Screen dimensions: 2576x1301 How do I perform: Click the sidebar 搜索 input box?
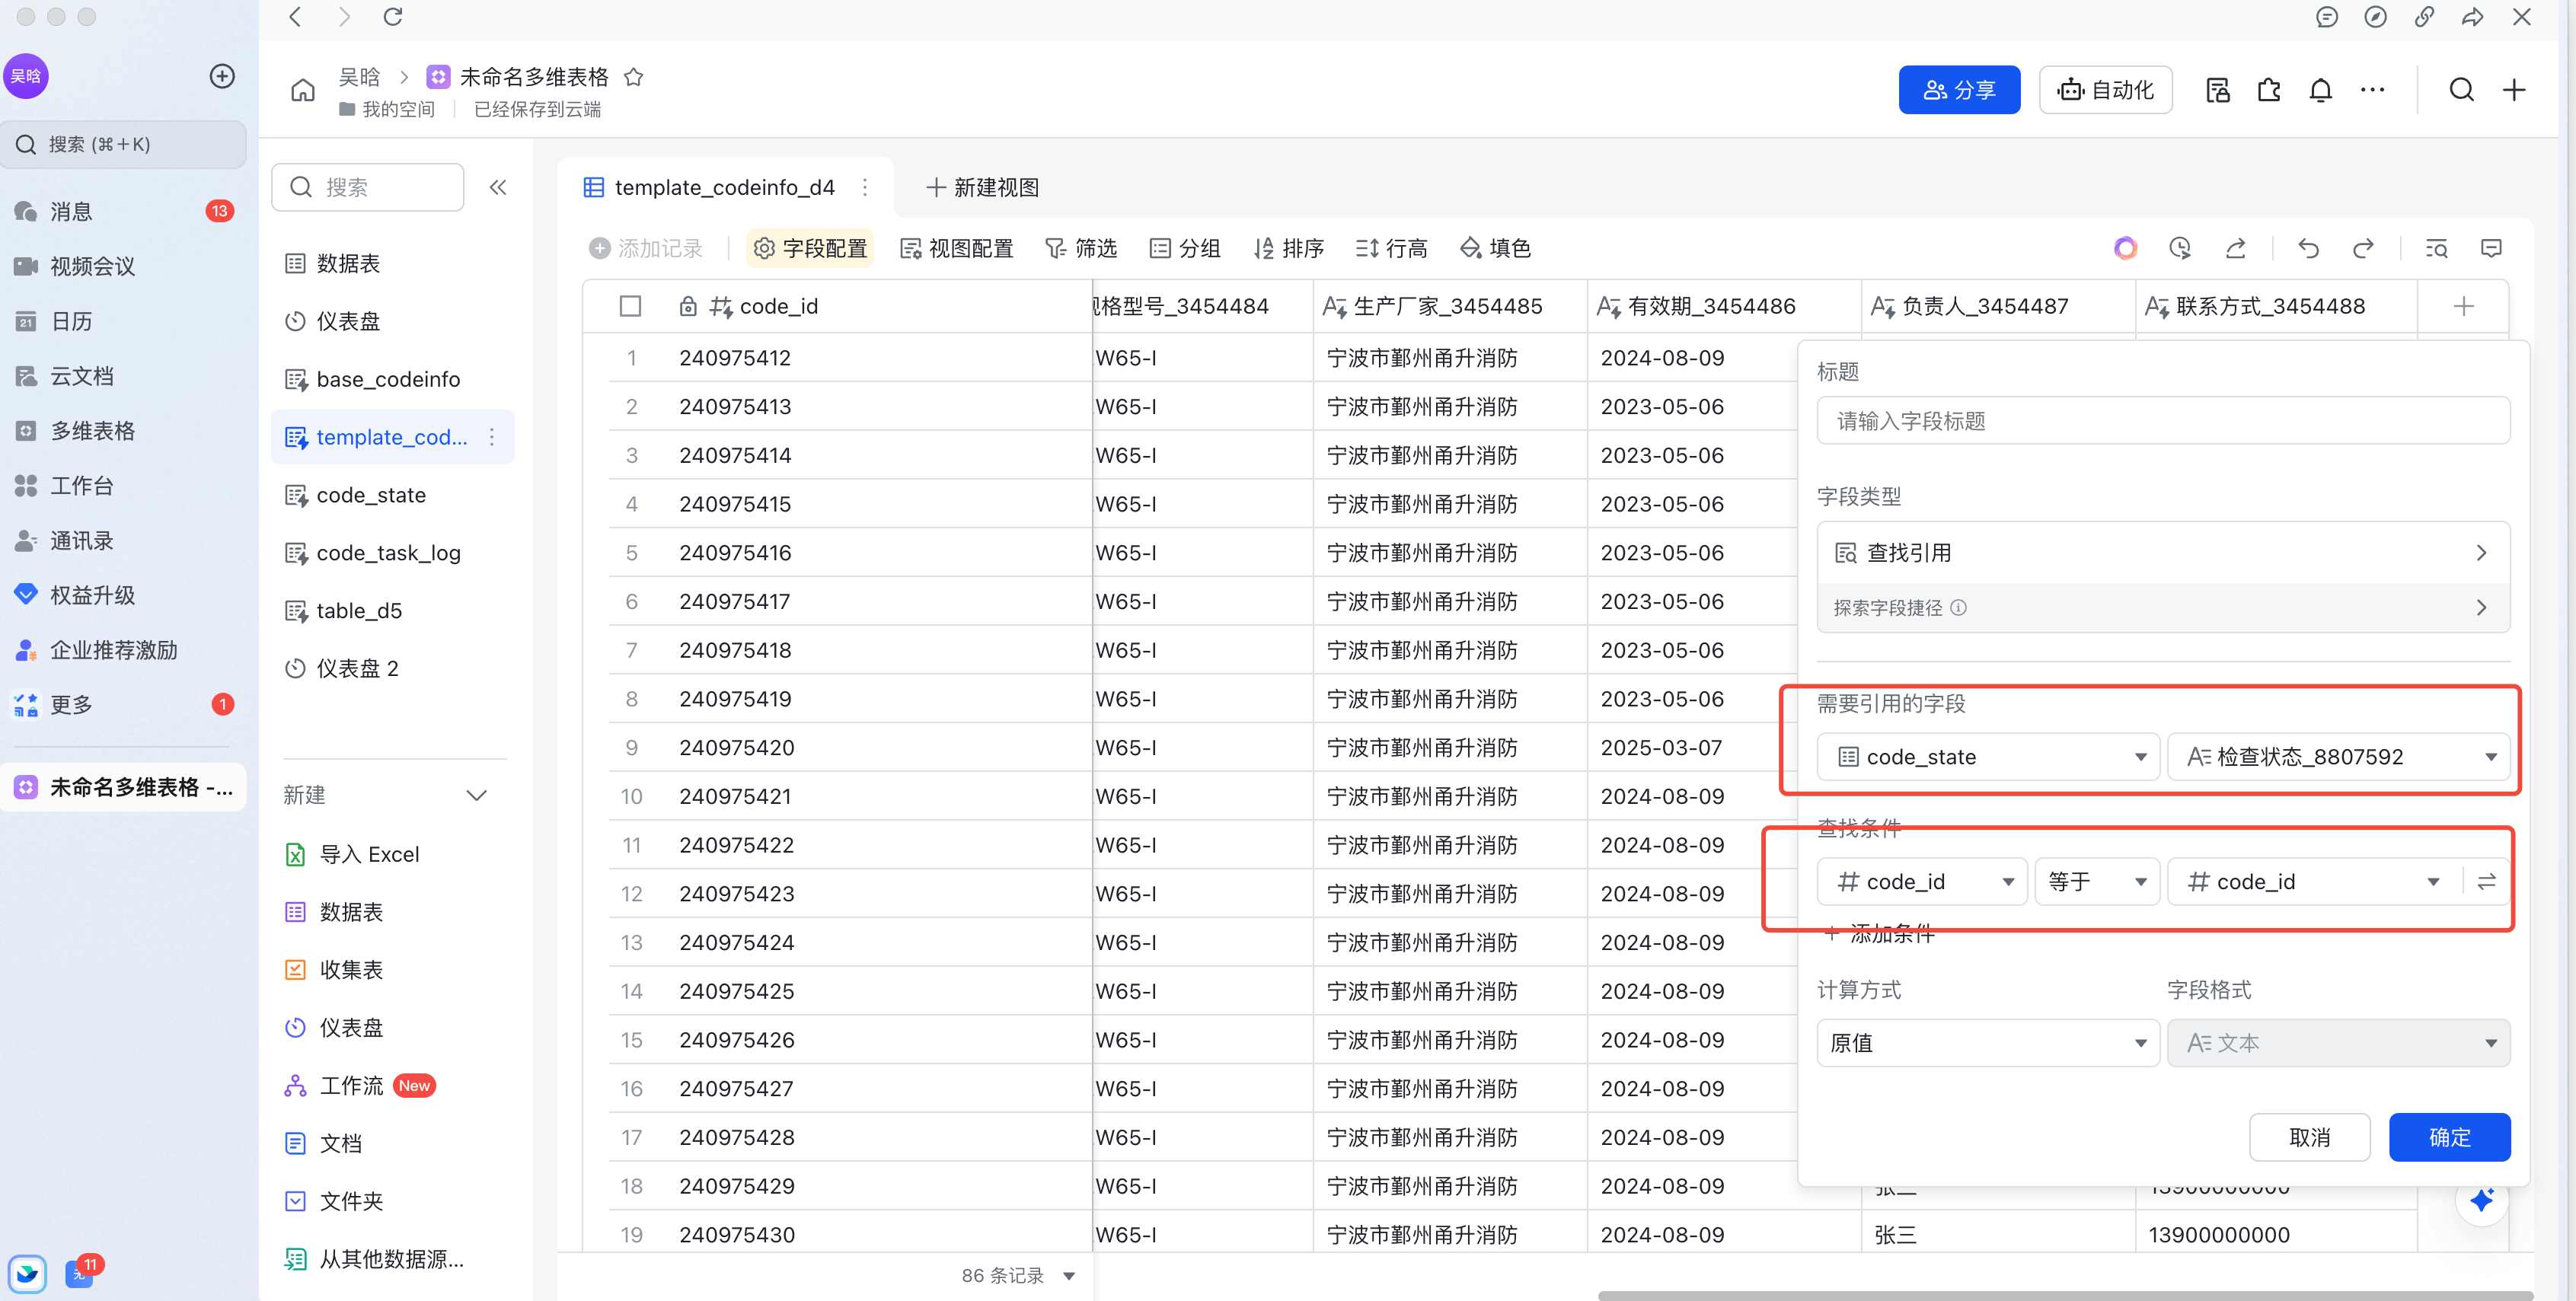368,187
